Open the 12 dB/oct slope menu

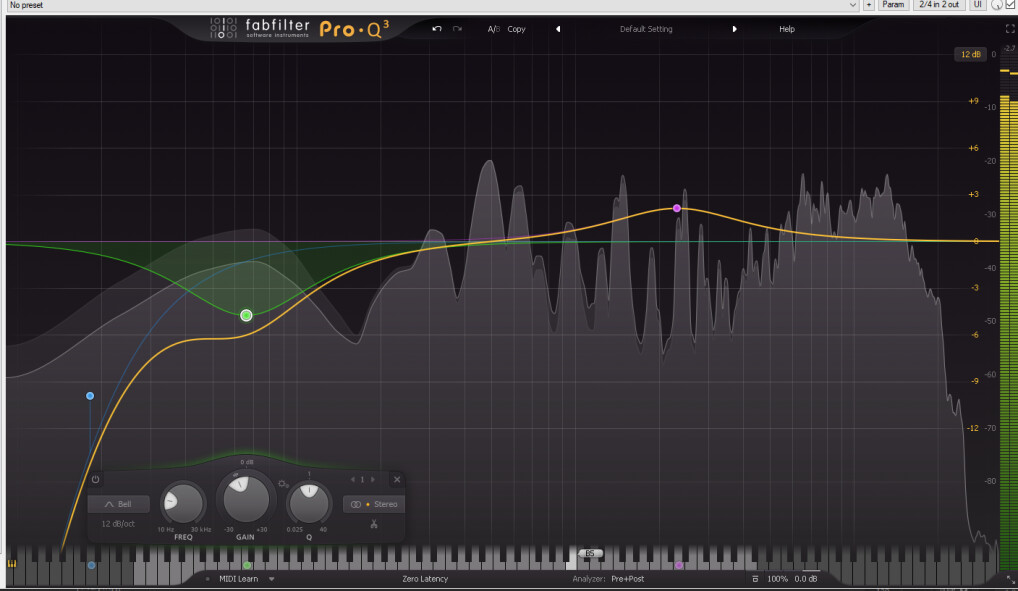tap(118, 524)
